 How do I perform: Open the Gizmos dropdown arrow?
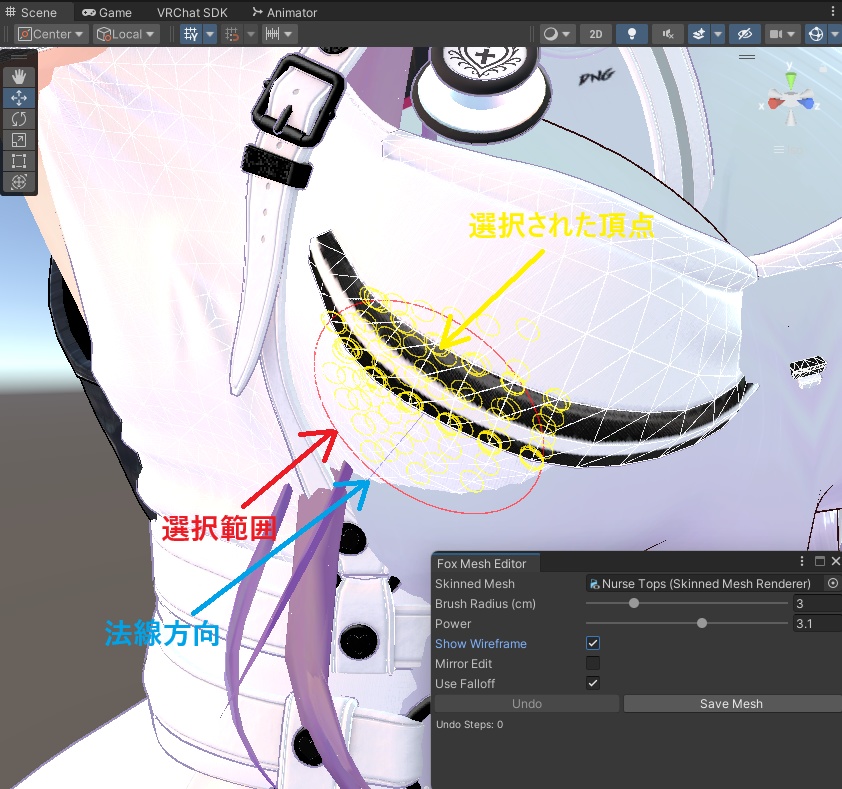833,33
